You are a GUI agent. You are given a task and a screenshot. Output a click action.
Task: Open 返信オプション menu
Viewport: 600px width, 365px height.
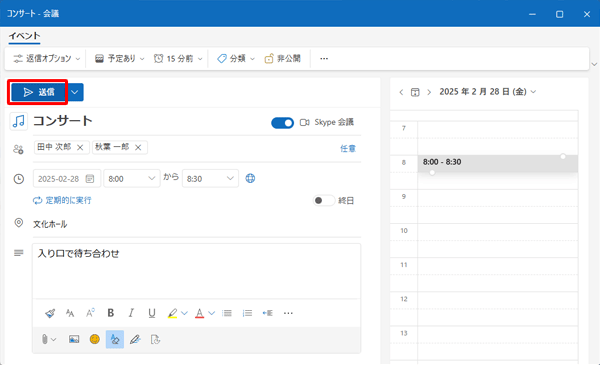[47, 59]
